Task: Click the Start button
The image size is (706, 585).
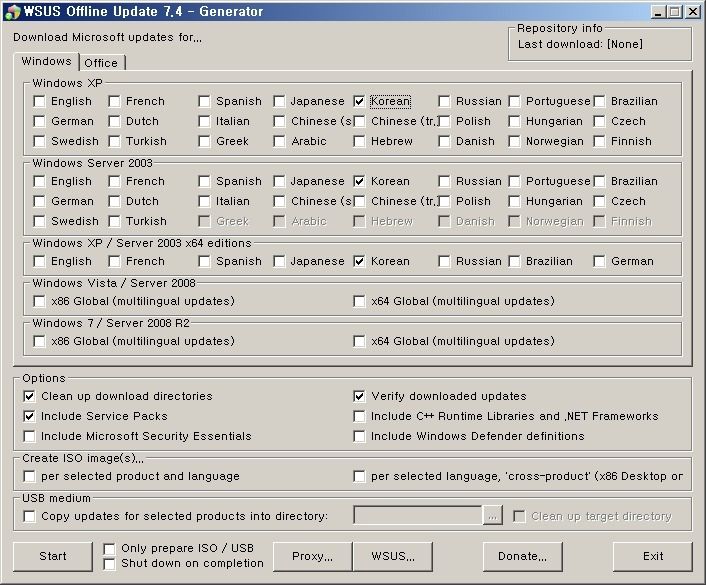Action: [53, 557]
